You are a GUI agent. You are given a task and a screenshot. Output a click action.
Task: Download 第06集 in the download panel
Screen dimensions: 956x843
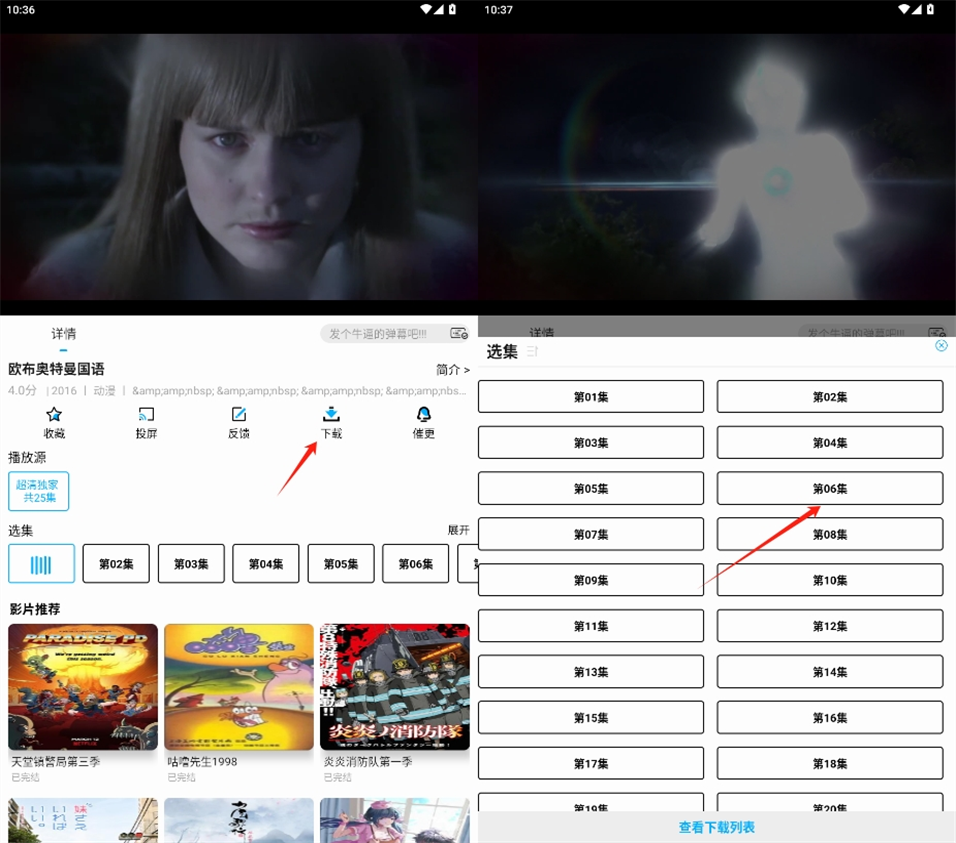tap(830, 488)
